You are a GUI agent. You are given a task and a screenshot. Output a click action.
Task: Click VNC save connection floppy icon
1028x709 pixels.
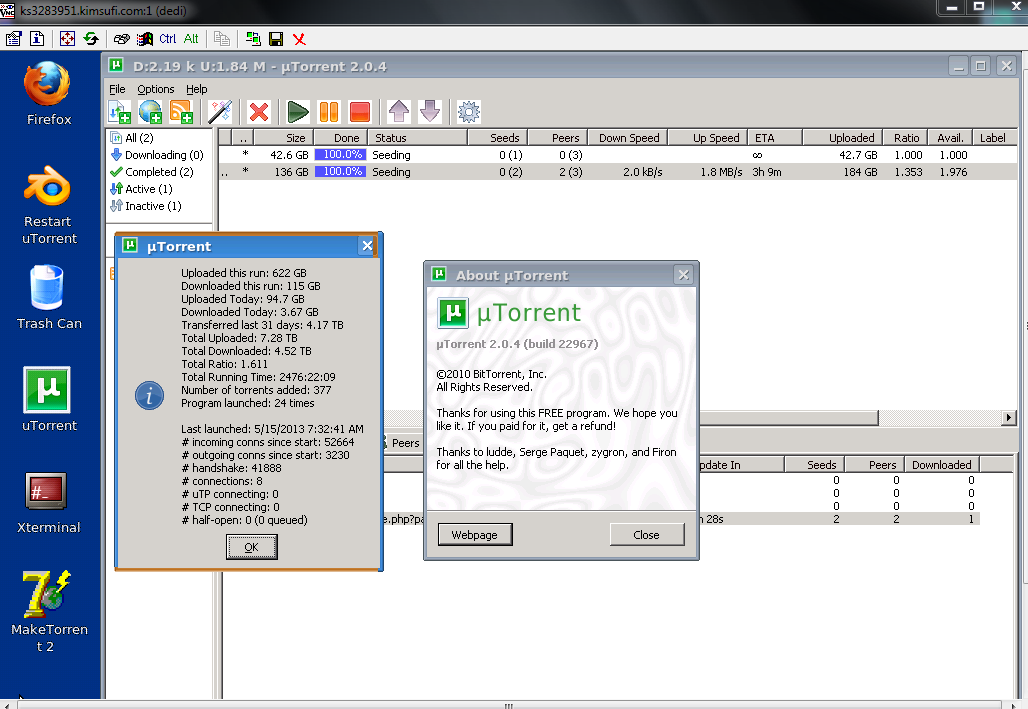(x=276, y=39)
